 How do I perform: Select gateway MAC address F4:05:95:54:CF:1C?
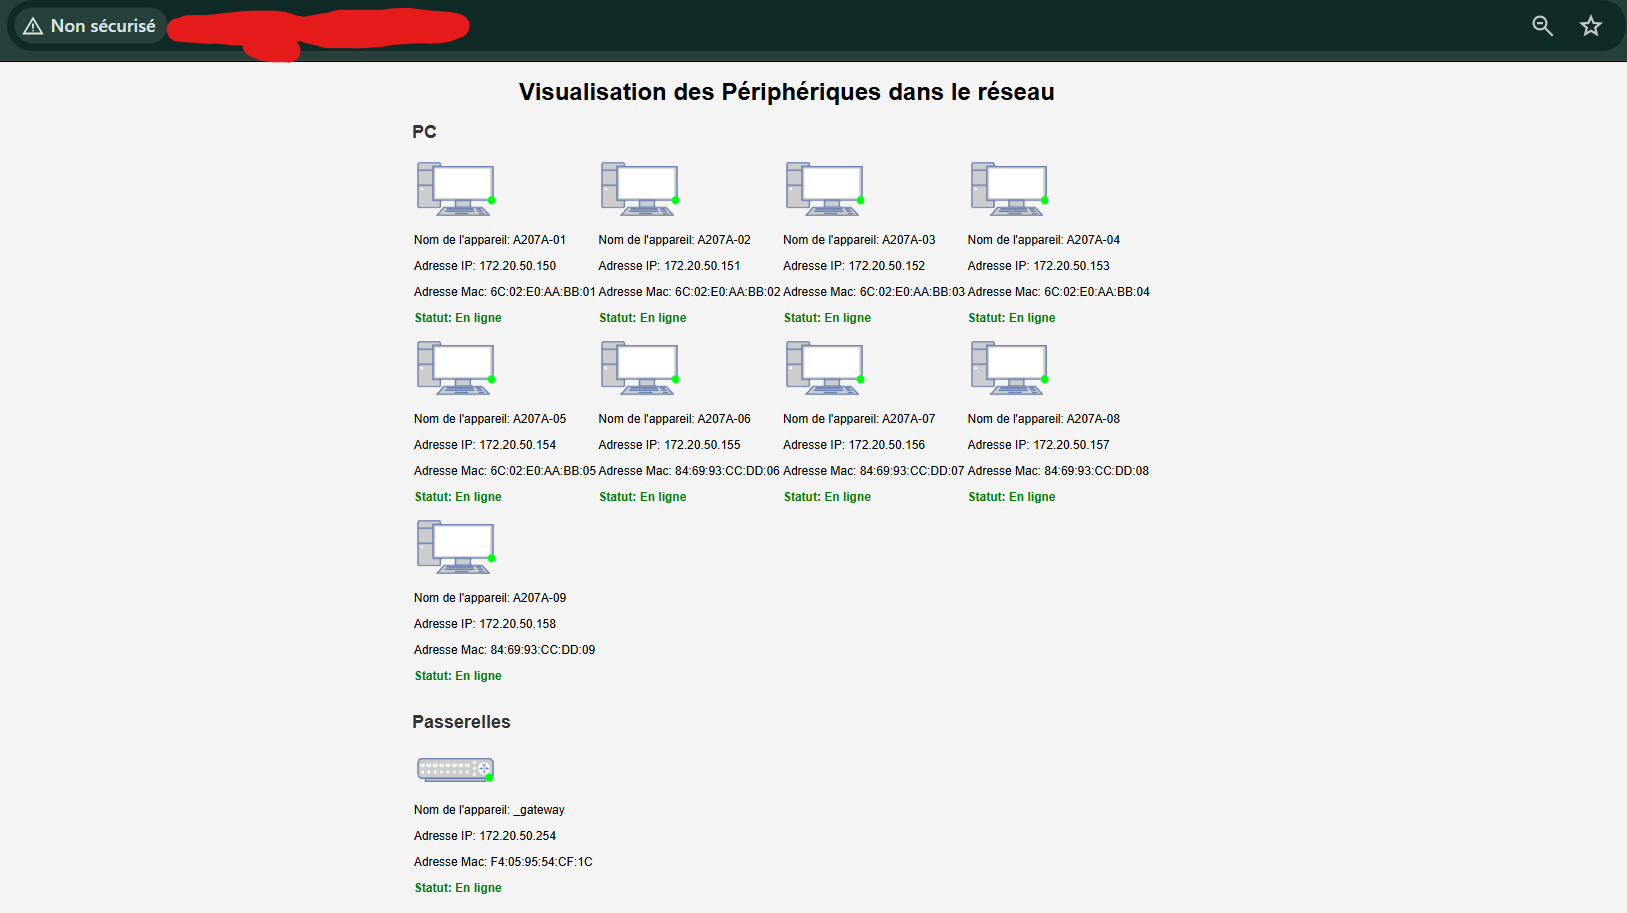pos(541,862)
